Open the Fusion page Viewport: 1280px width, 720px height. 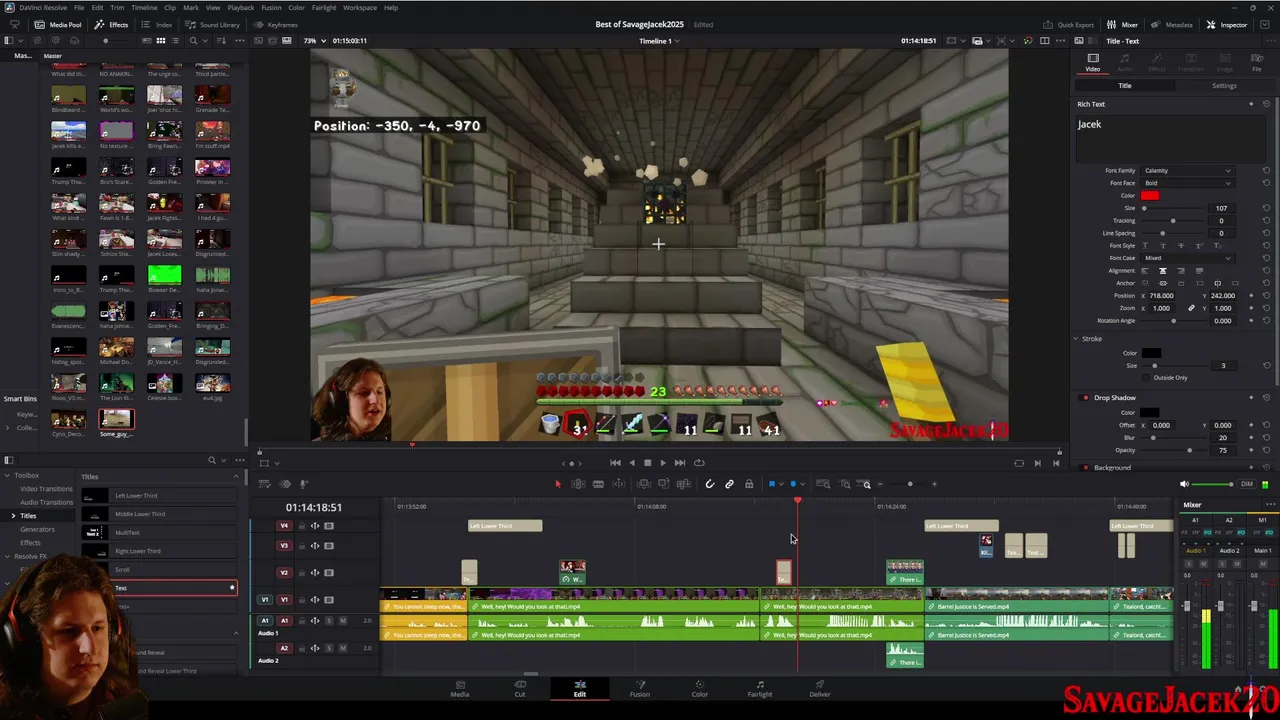(639, 689)
